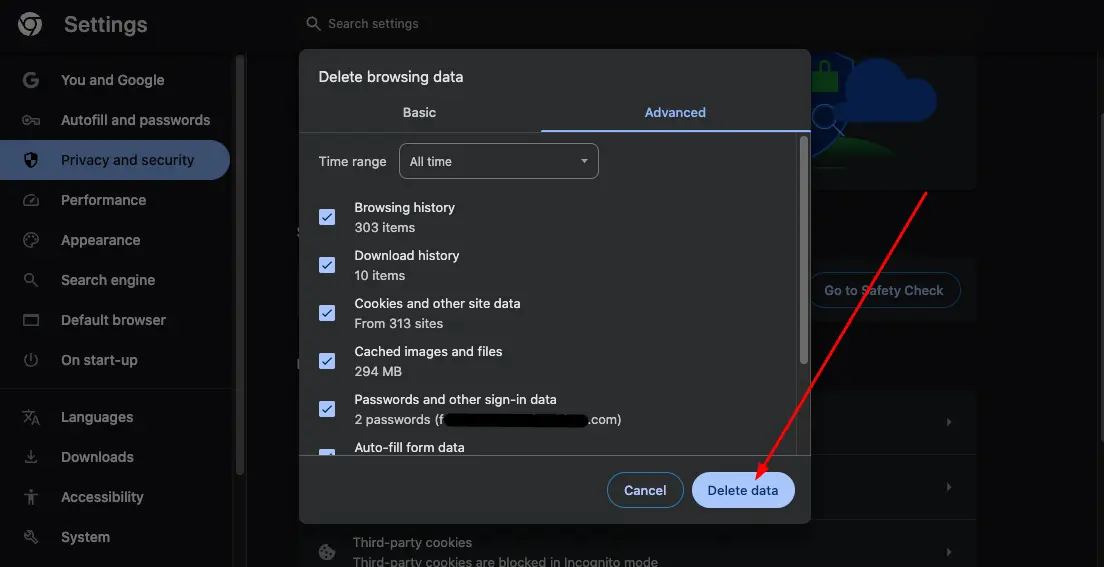Click the '294 MB' text
1104x567 pixels.
[378, 371]
